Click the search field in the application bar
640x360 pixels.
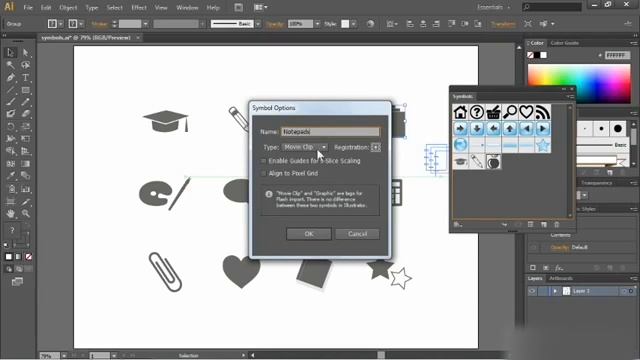[x=552, y=7]
